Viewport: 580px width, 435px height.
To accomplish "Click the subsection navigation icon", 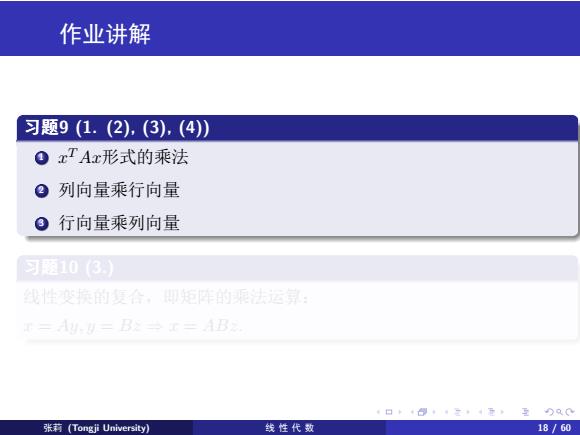I will pos(458,412).
